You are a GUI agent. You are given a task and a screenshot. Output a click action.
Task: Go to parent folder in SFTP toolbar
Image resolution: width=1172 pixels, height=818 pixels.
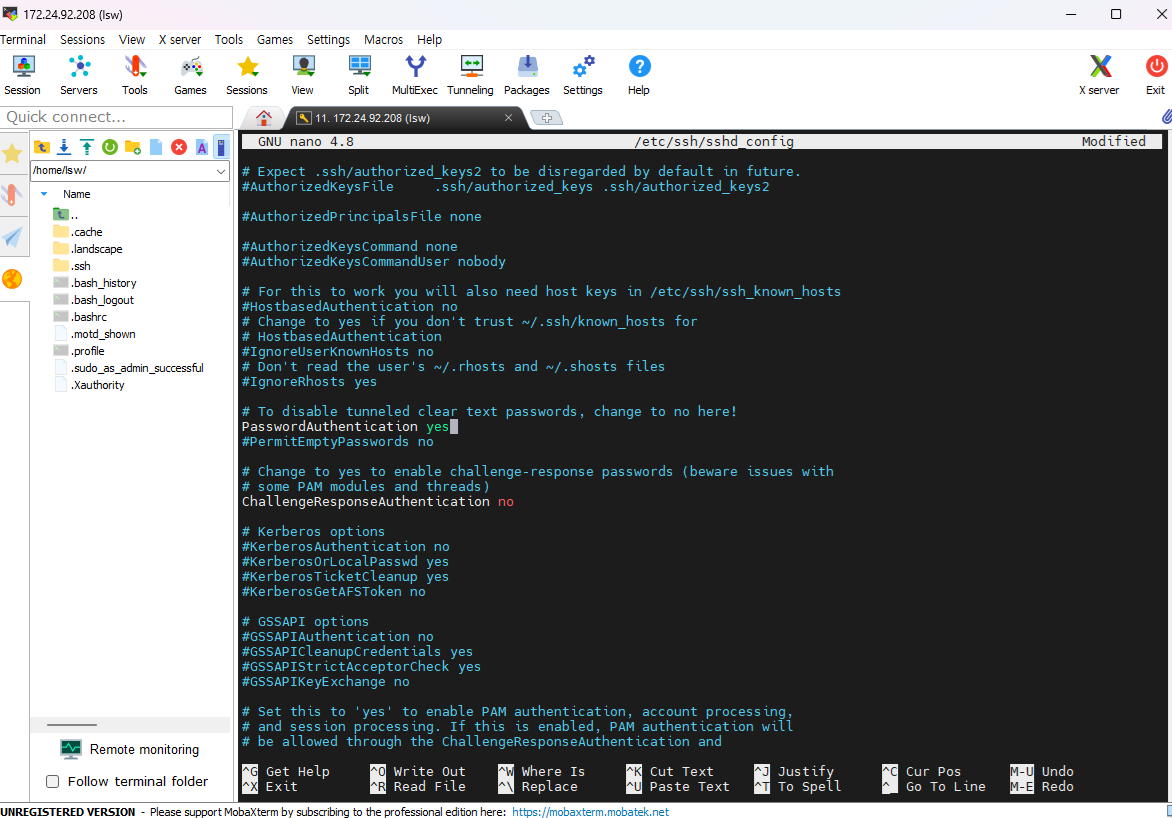point(42,147)
